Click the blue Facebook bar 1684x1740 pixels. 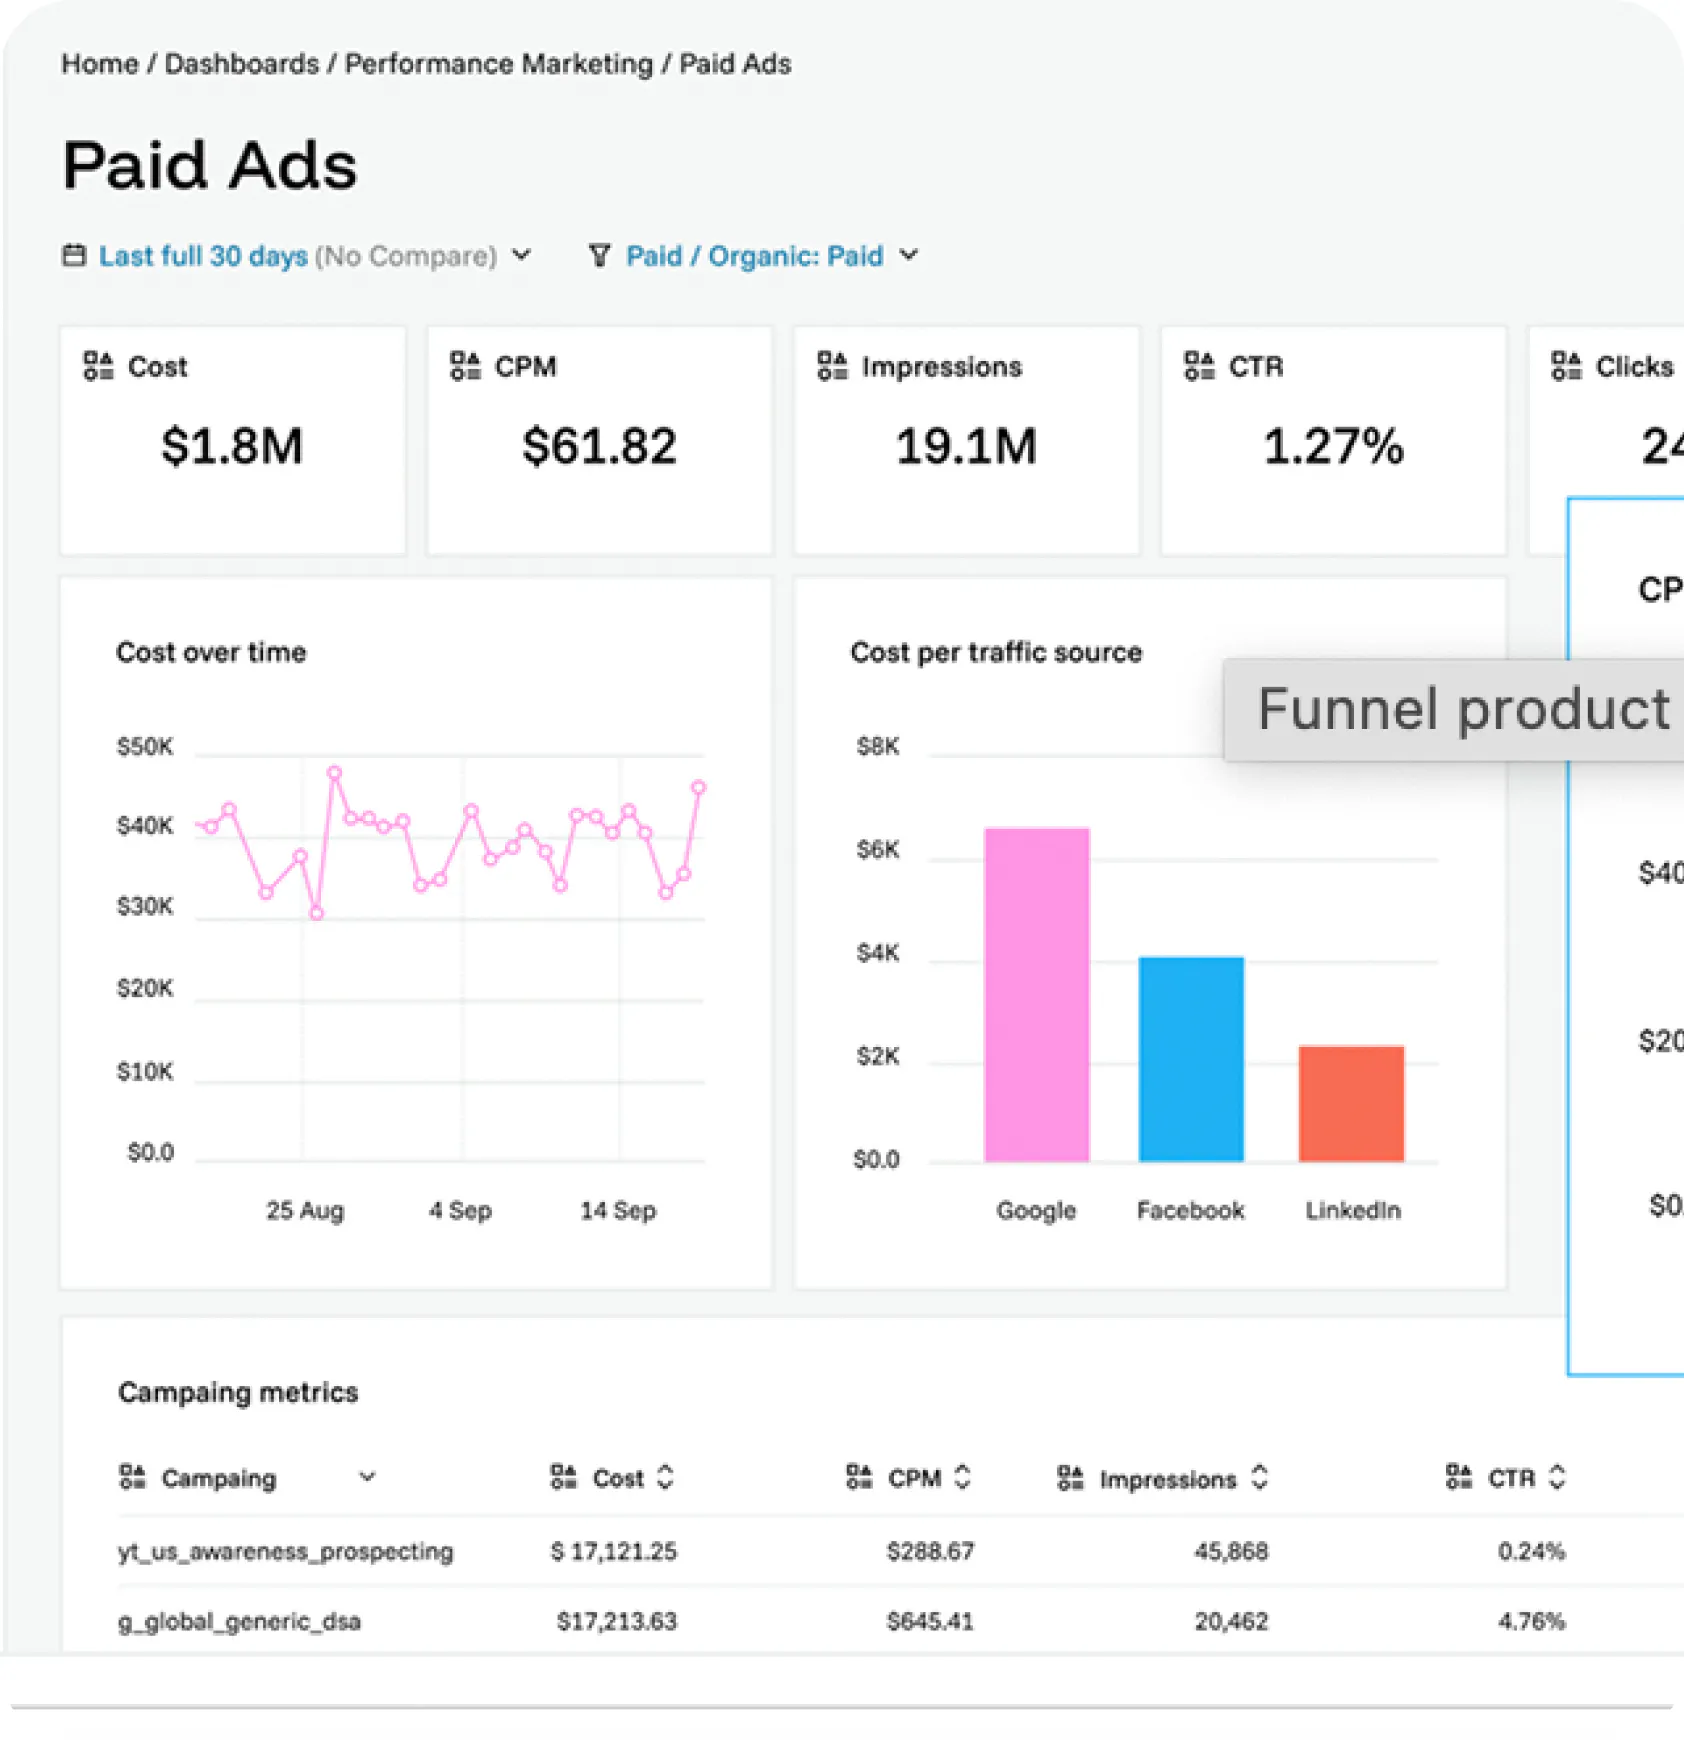click(1191, 1059)
